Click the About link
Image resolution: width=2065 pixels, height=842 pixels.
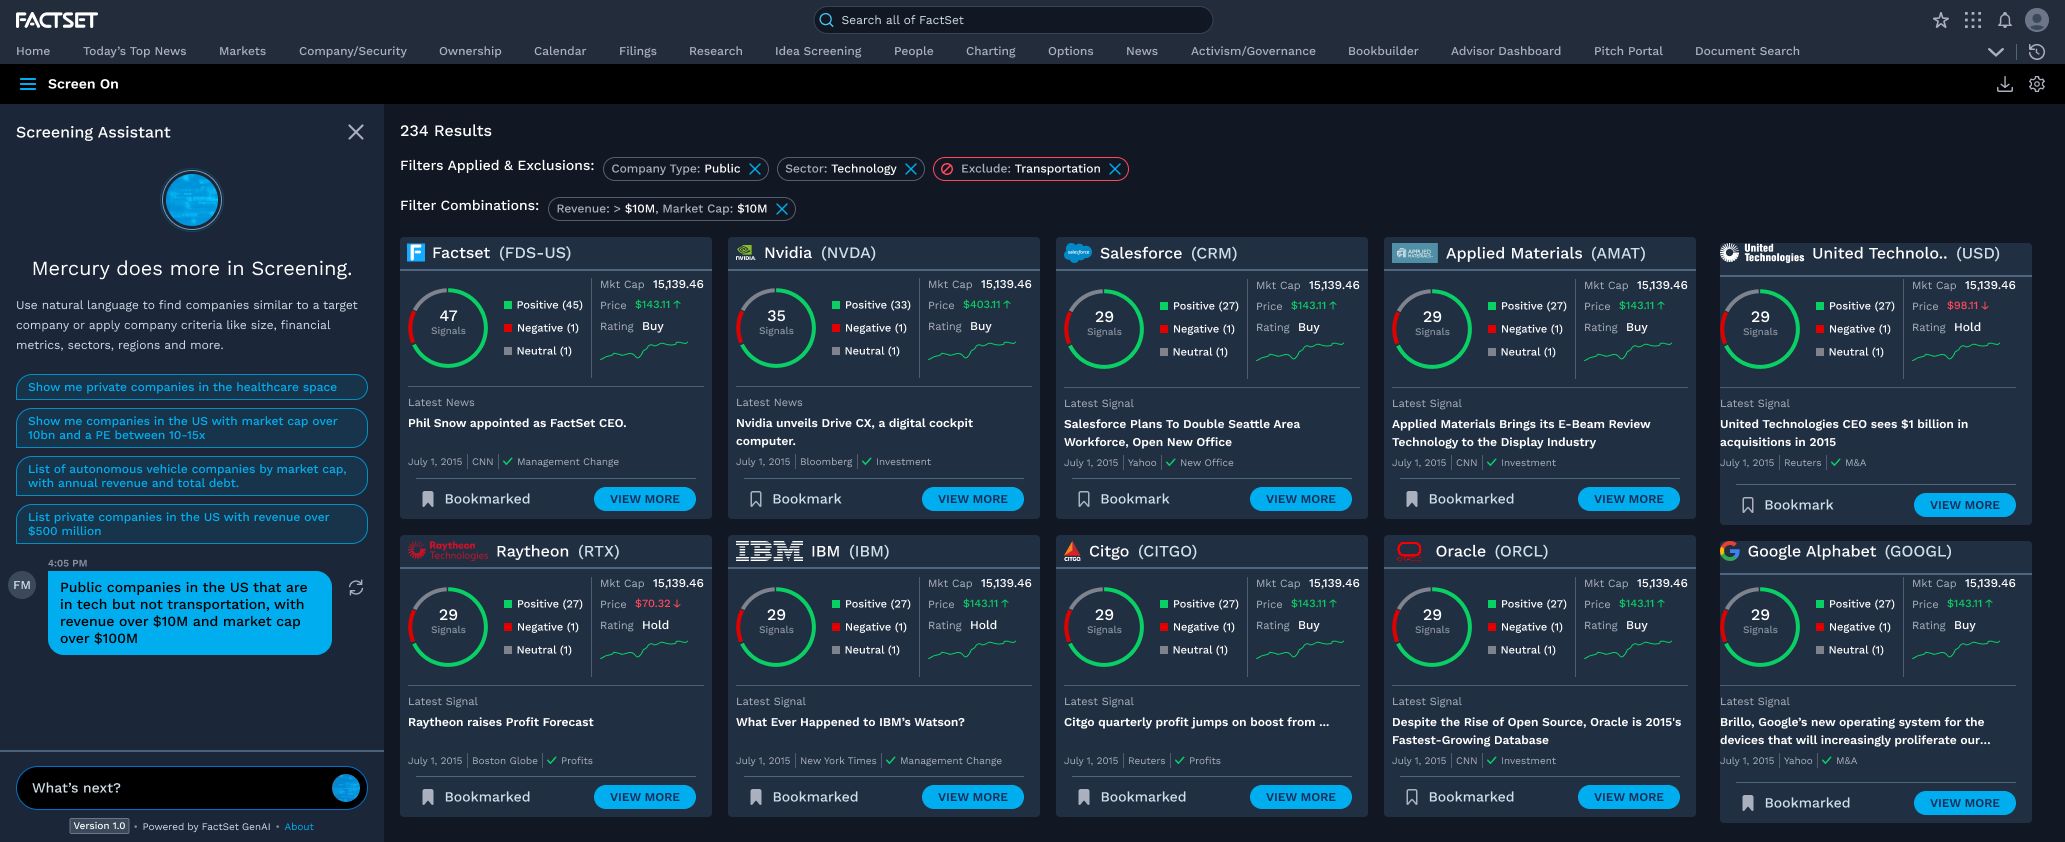pyautogui.click(x=299, y=827)
